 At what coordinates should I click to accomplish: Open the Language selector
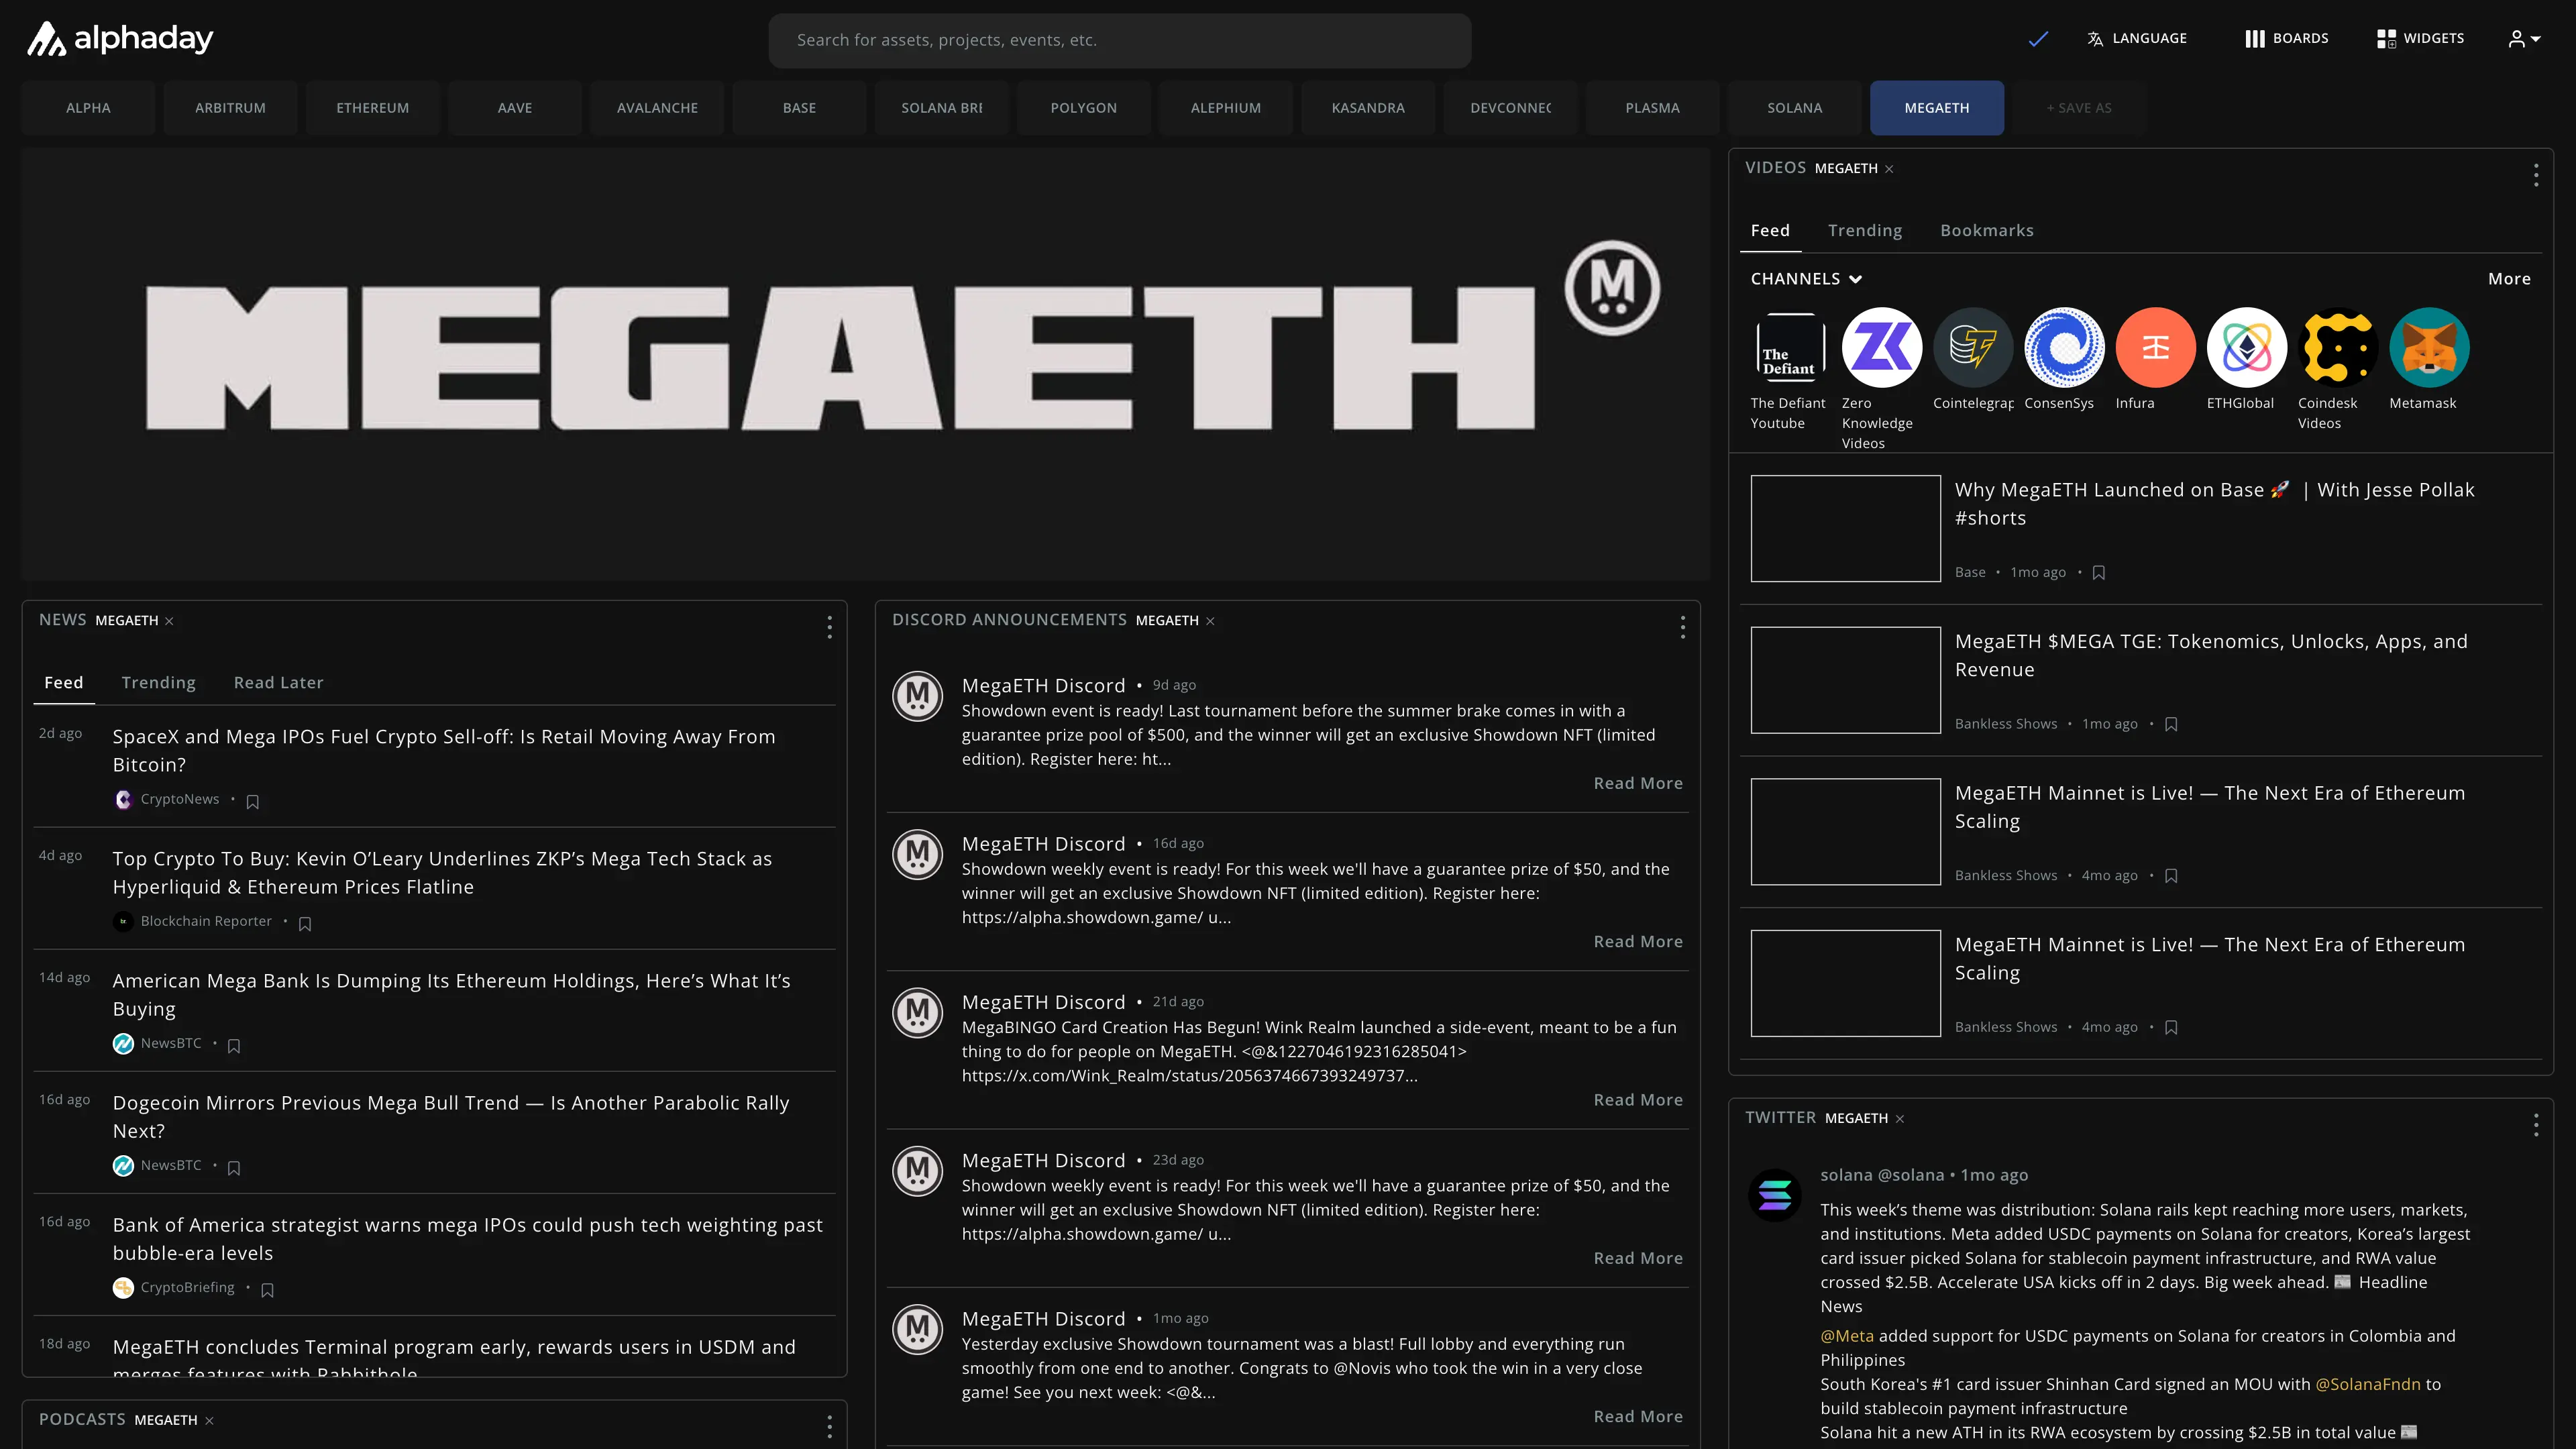pyautogui.click(x=2137, y=39)
